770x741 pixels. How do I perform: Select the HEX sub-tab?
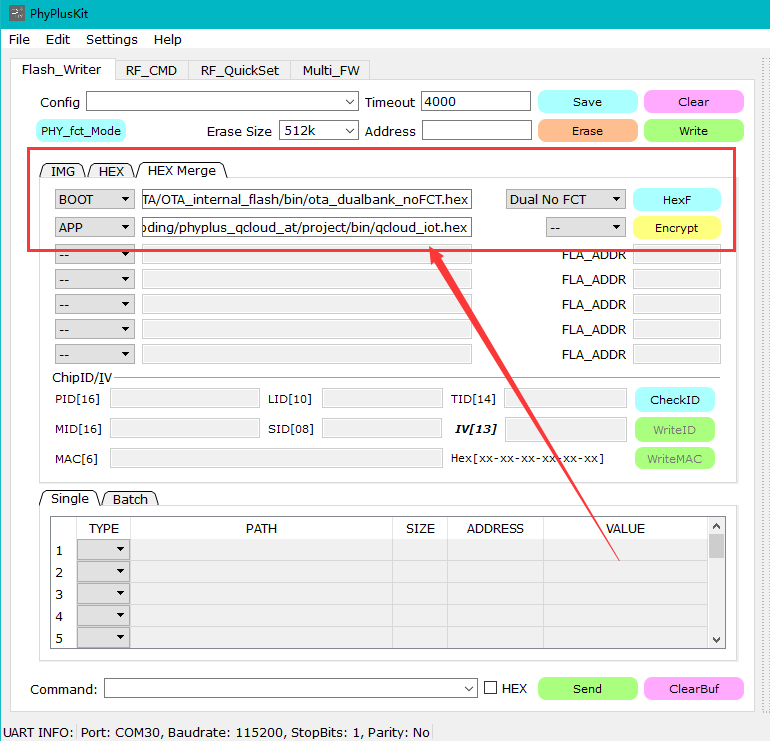coord(111,171)
